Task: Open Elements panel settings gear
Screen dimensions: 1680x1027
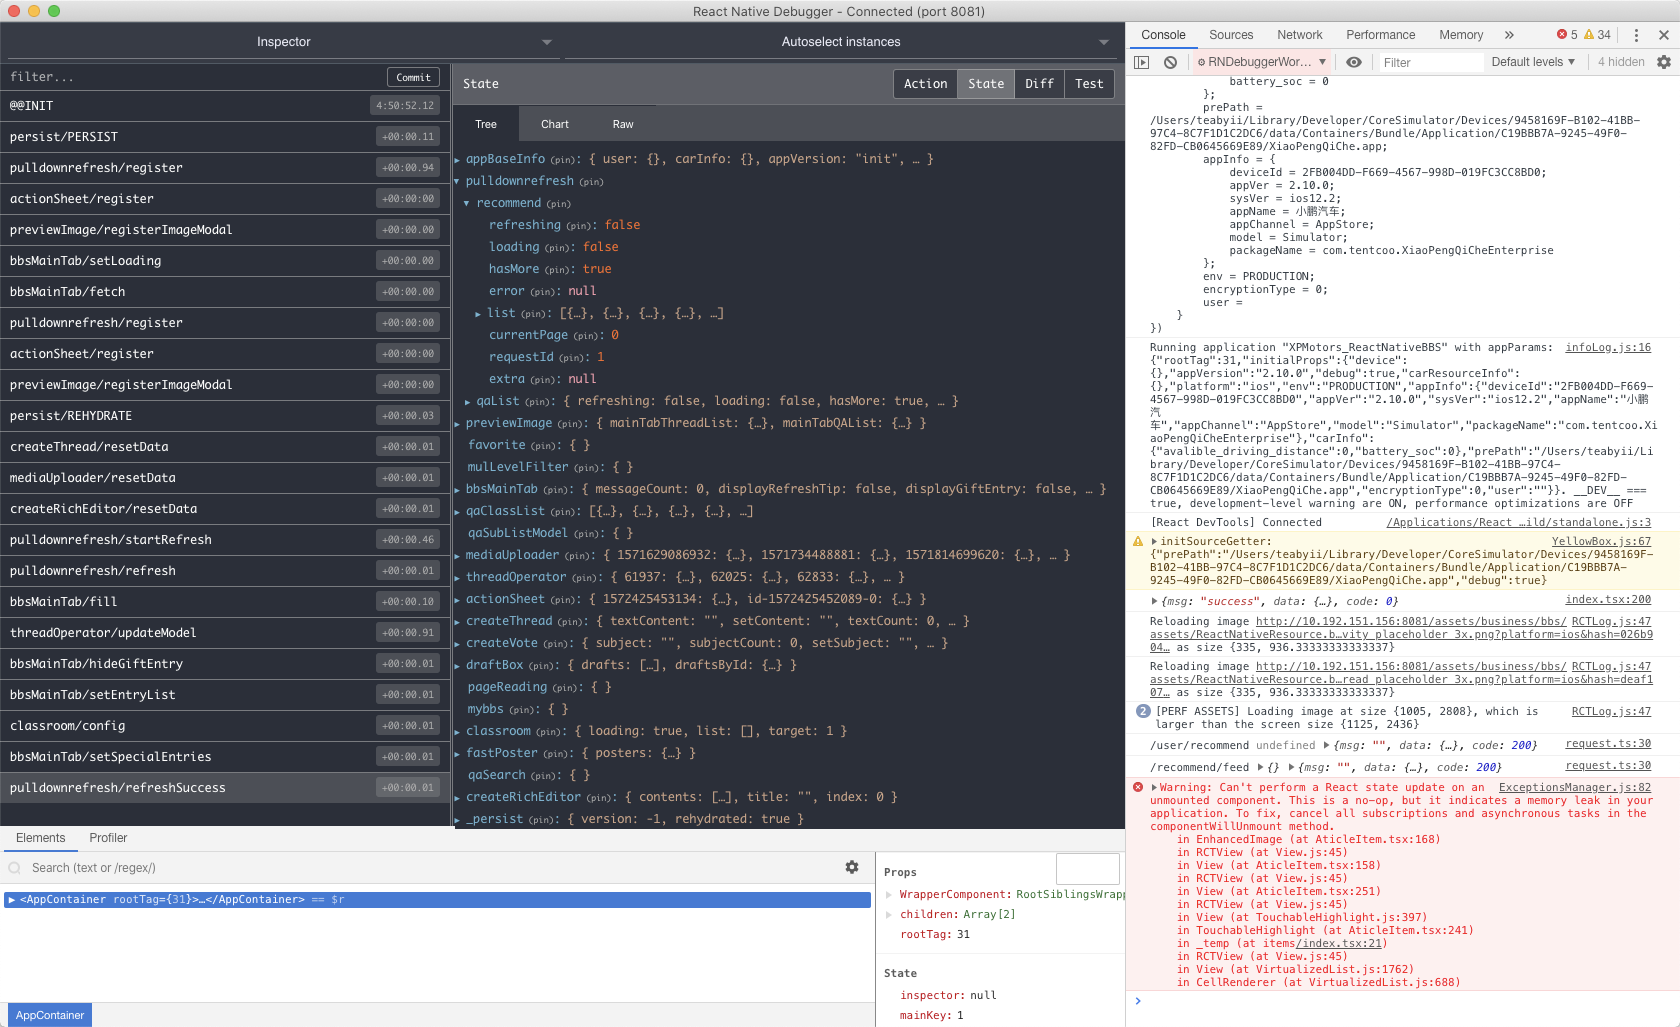Action: click(852, 867)
